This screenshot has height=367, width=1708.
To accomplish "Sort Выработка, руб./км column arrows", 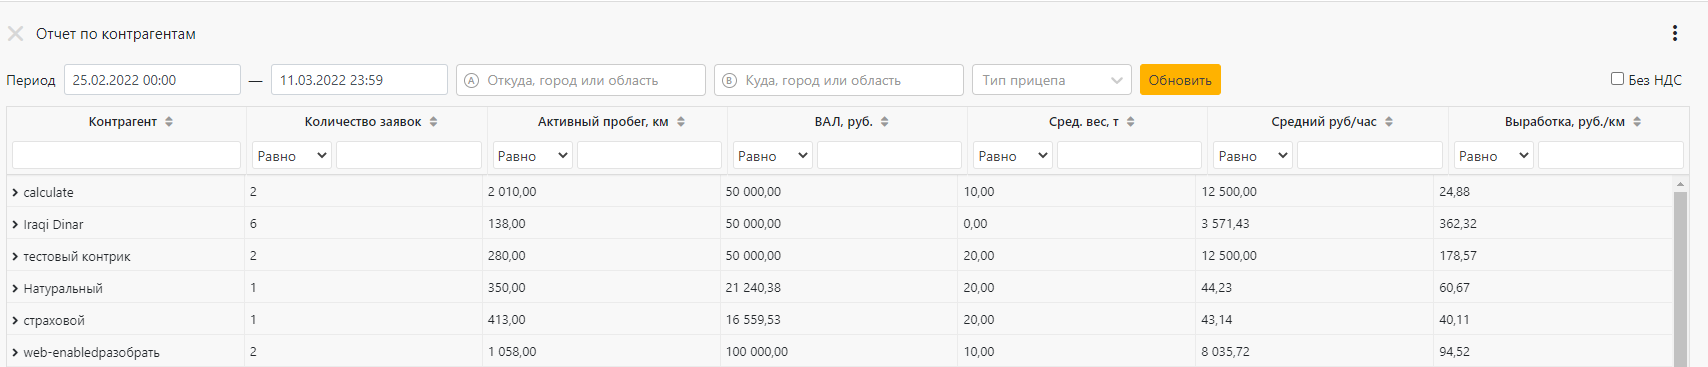I will (x=1637, y=122).
